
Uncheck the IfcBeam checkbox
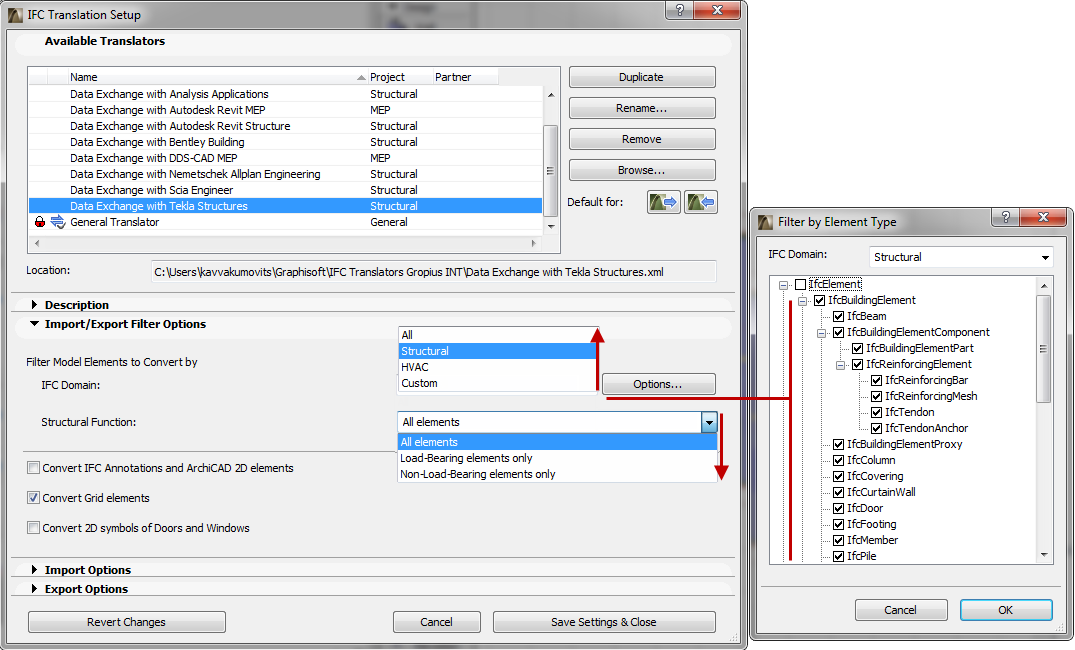click(838, 316)
